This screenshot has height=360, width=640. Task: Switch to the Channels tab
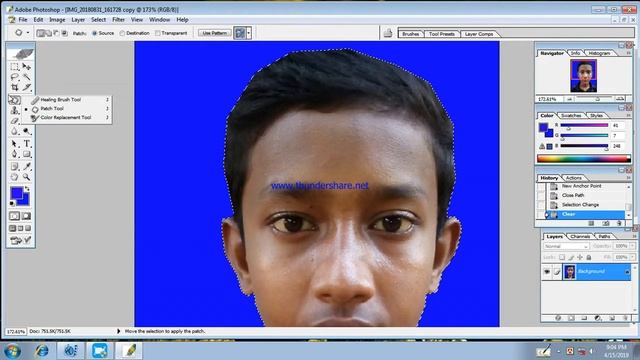580,236
